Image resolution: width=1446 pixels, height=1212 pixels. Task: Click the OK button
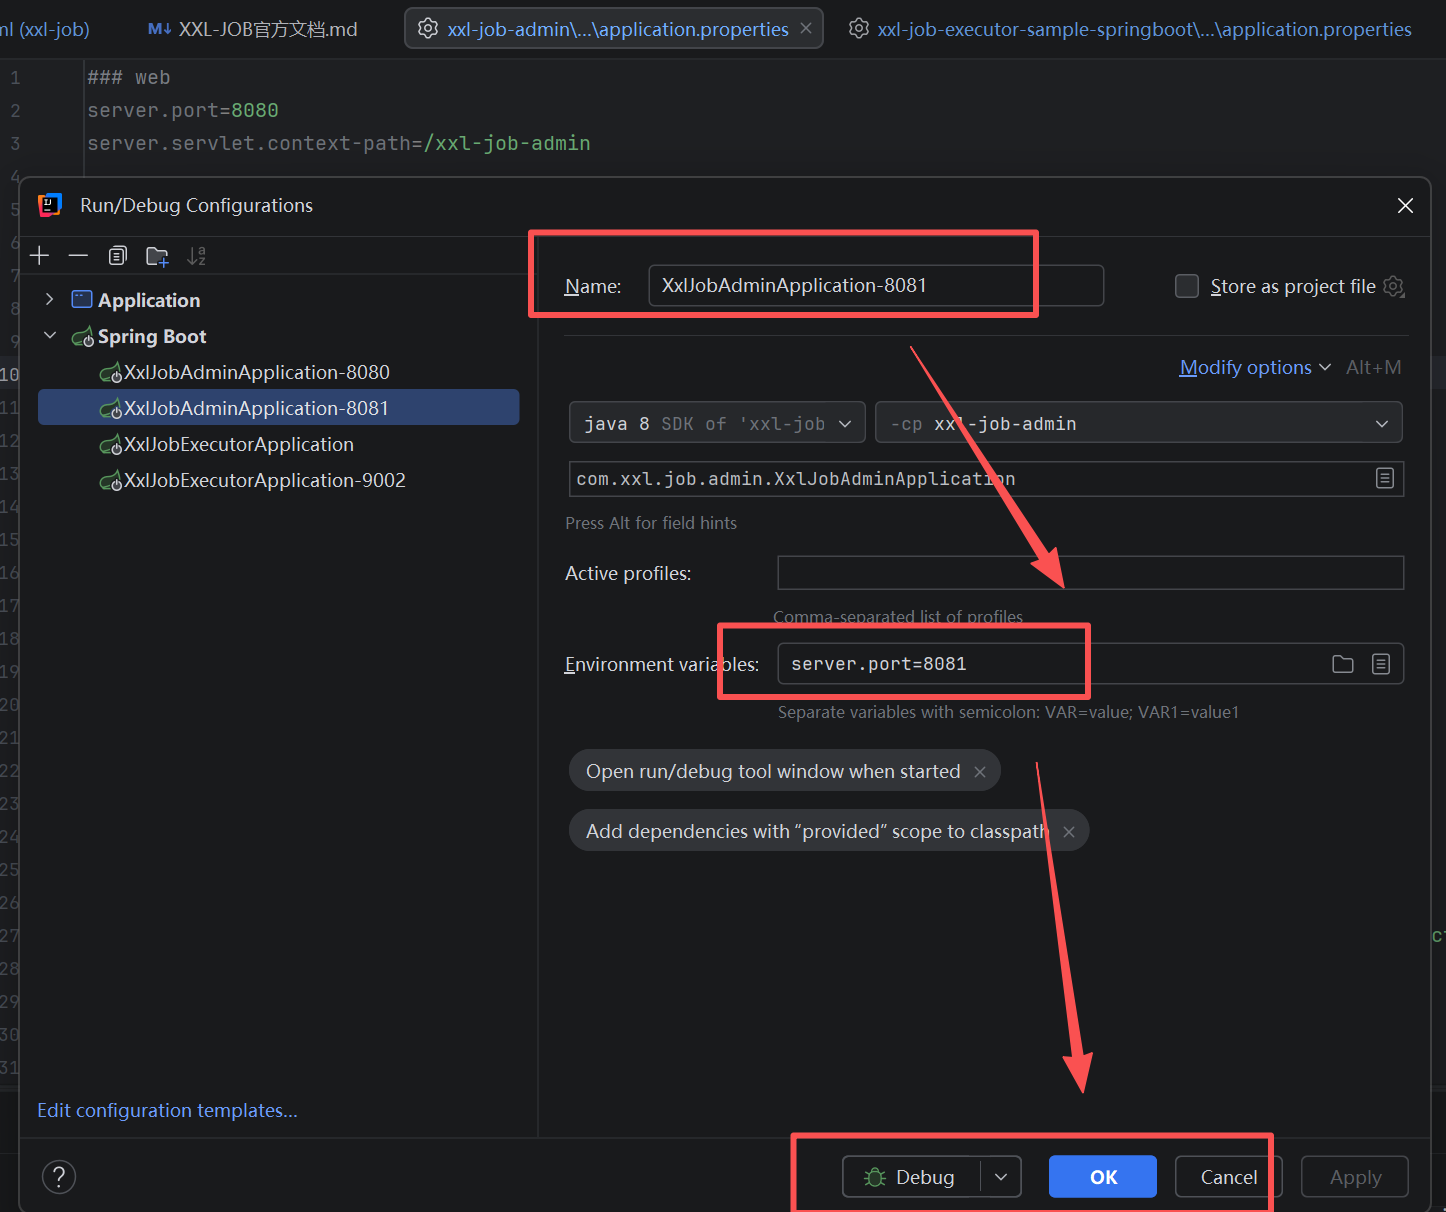click(x=1103, y=1177)
